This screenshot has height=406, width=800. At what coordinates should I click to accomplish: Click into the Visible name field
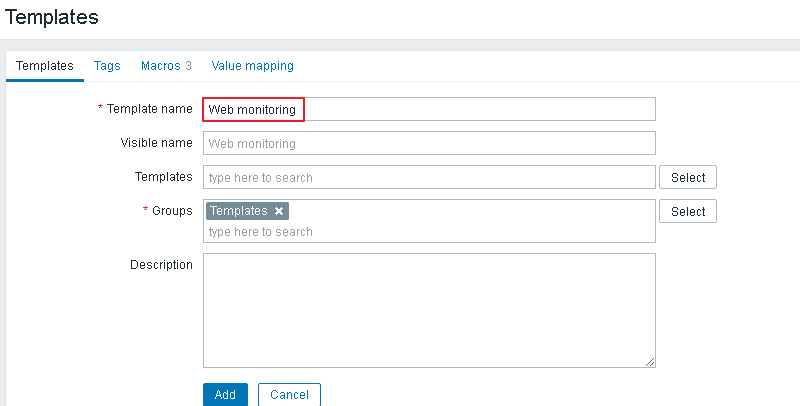pyautogui.click(x=429, y=143)
